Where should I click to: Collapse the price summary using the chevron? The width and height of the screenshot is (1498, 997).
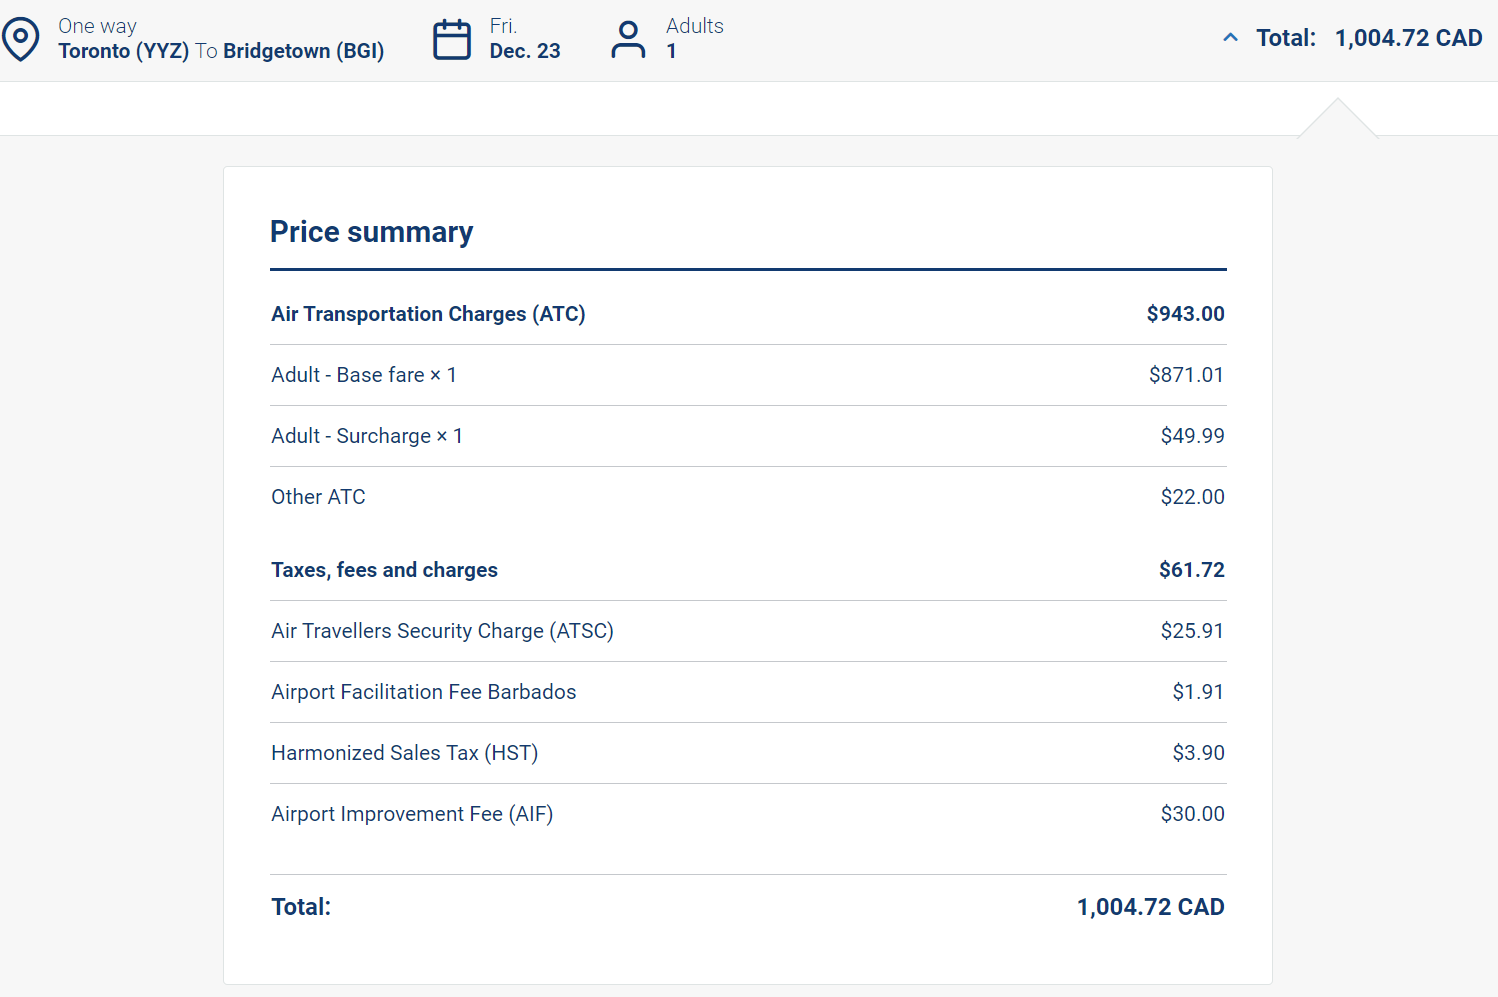1230,38
